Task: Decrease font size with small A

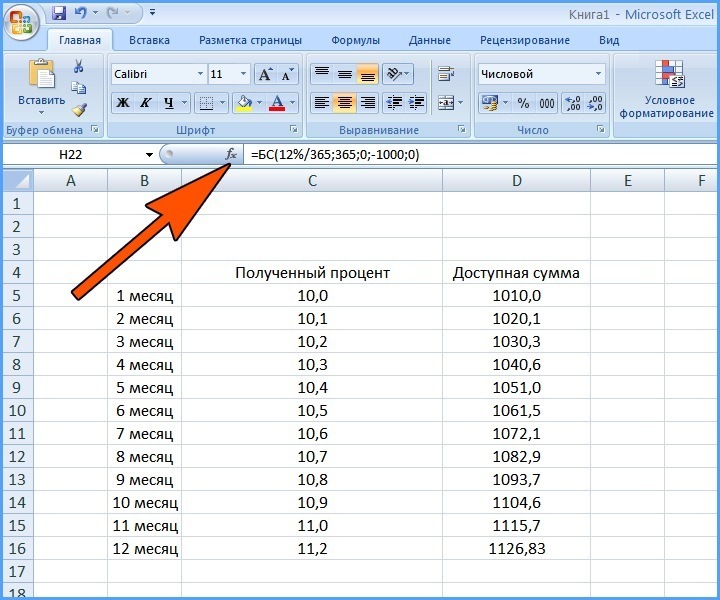Action: click(287, 74)
